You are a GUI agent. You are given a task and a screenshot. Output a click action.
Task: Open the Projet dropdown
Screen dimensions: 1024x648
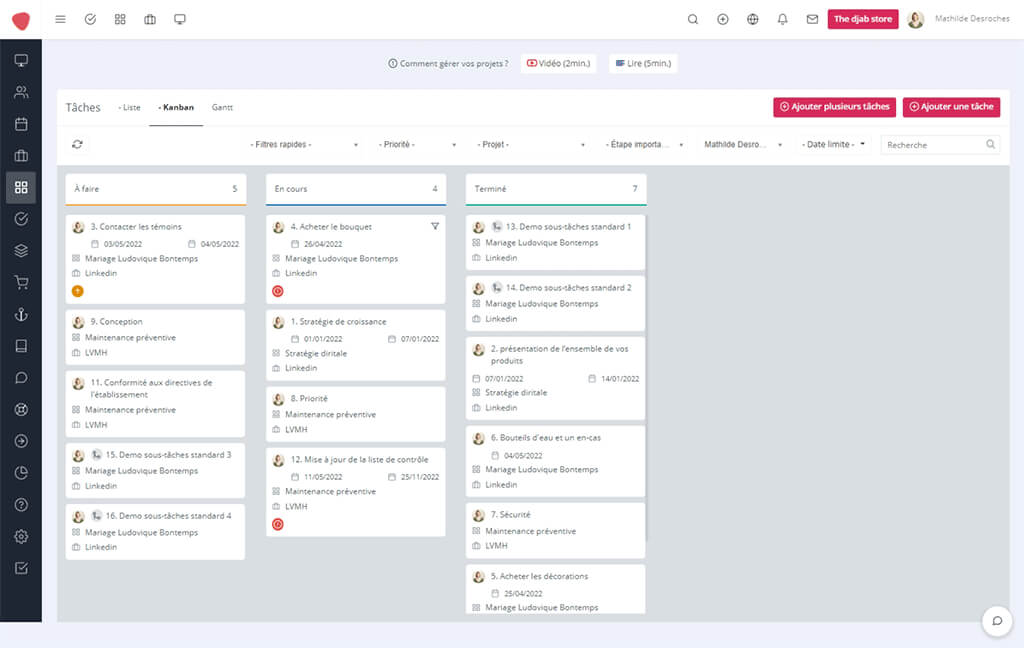532,144
